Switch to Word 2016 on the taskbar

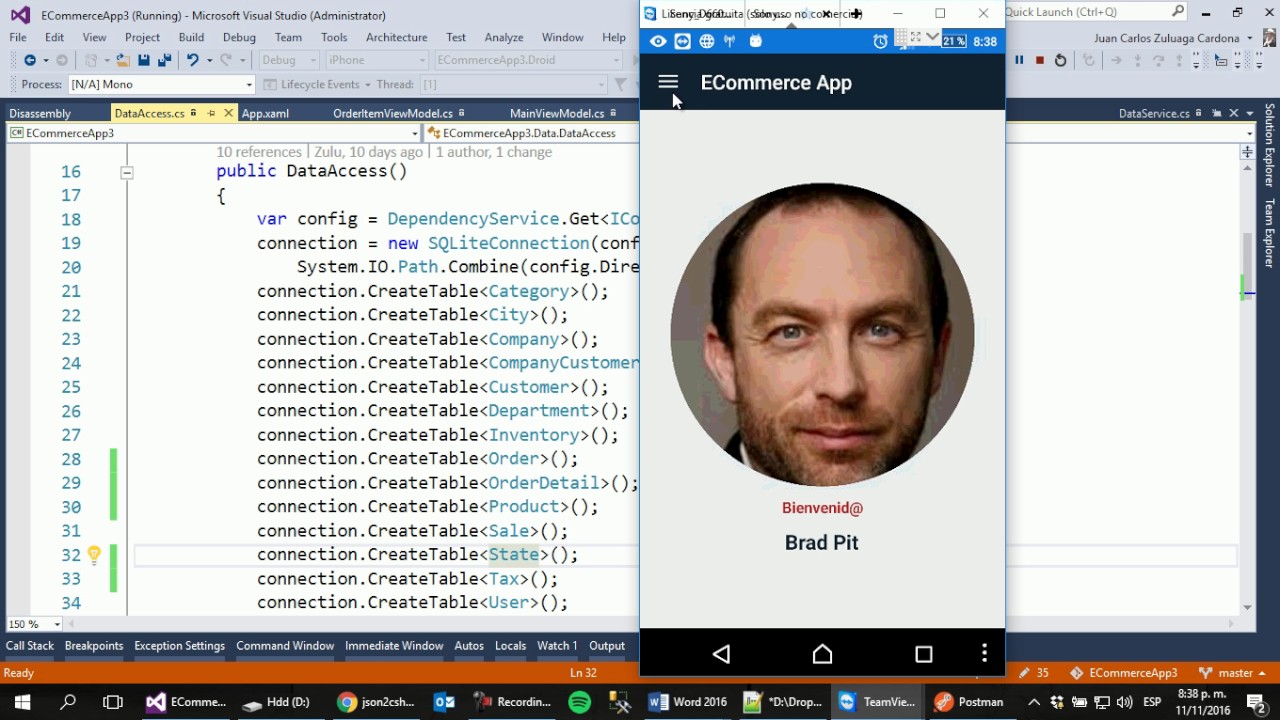688,702
